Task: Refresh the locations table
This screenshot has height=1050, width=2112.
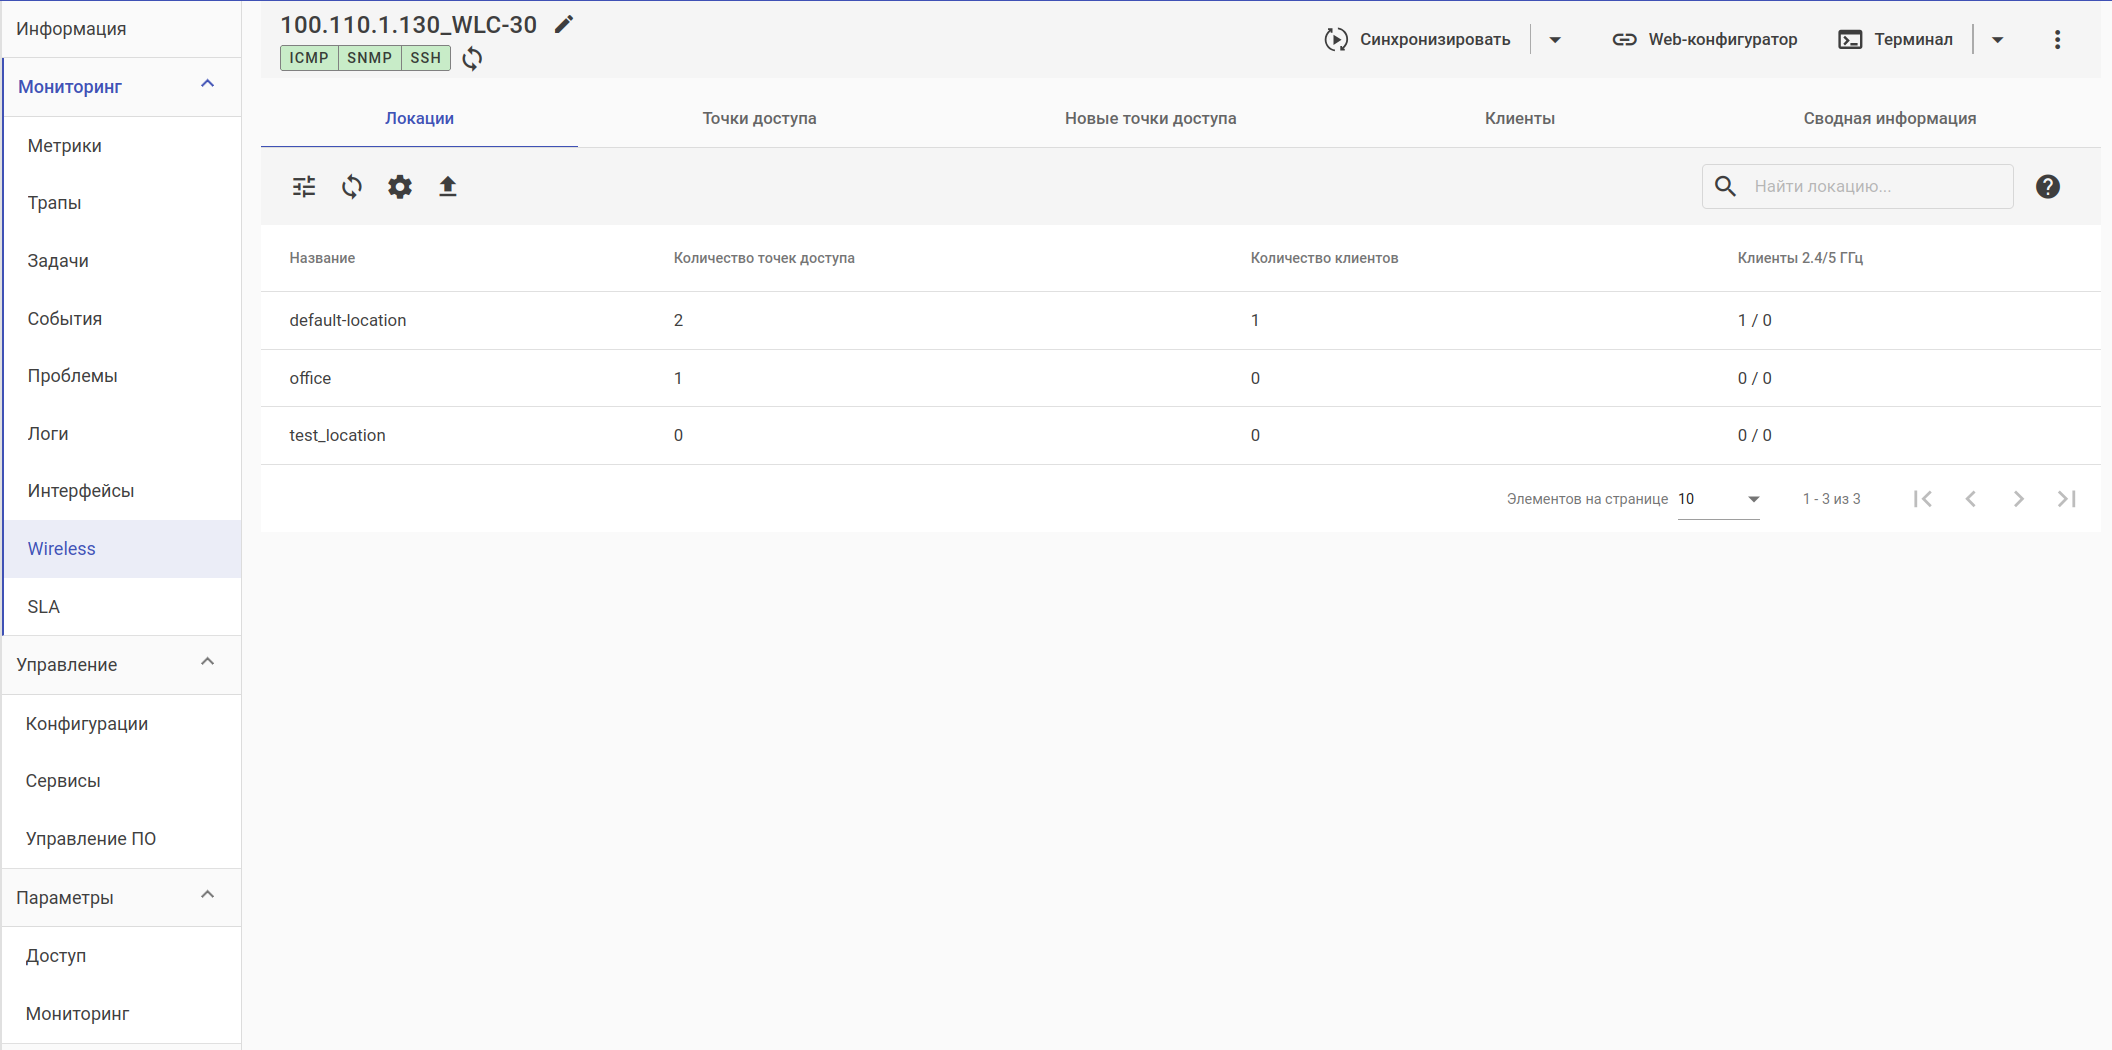Action: pos(352,187)
